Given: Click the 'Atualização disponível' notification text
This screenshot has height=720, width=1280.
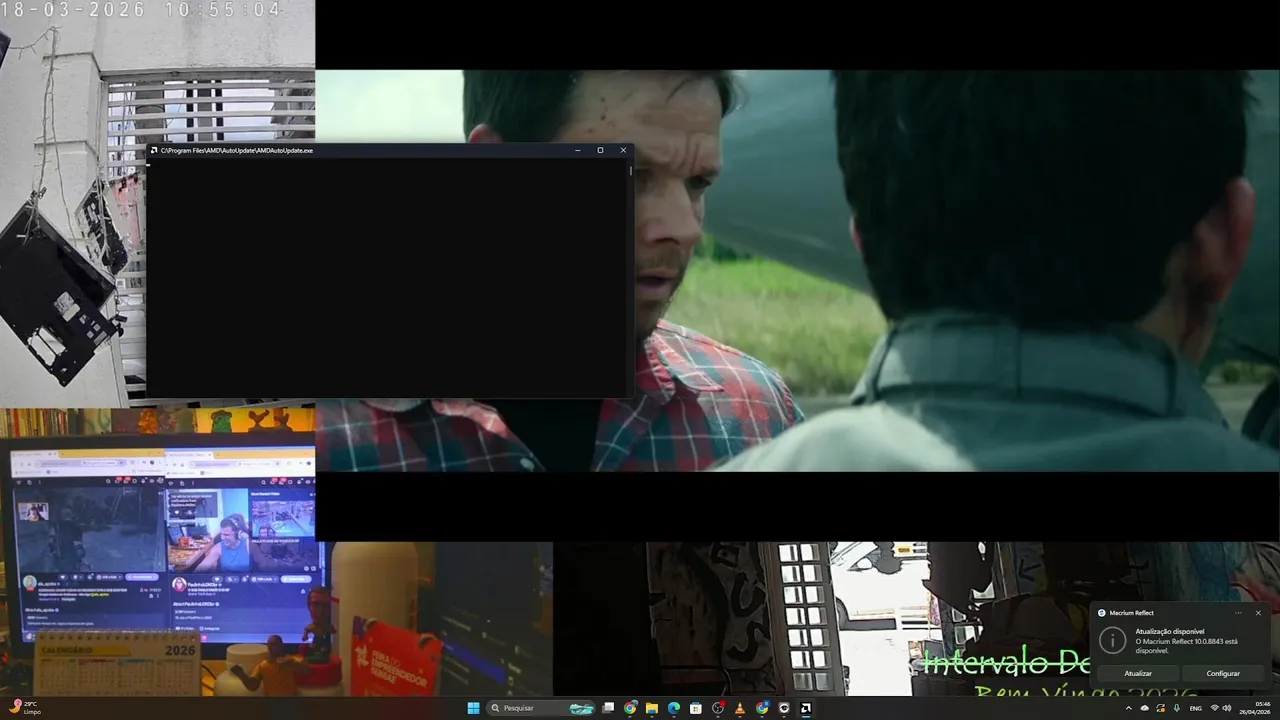Looking at the screenshot, I should point(1169,631).
